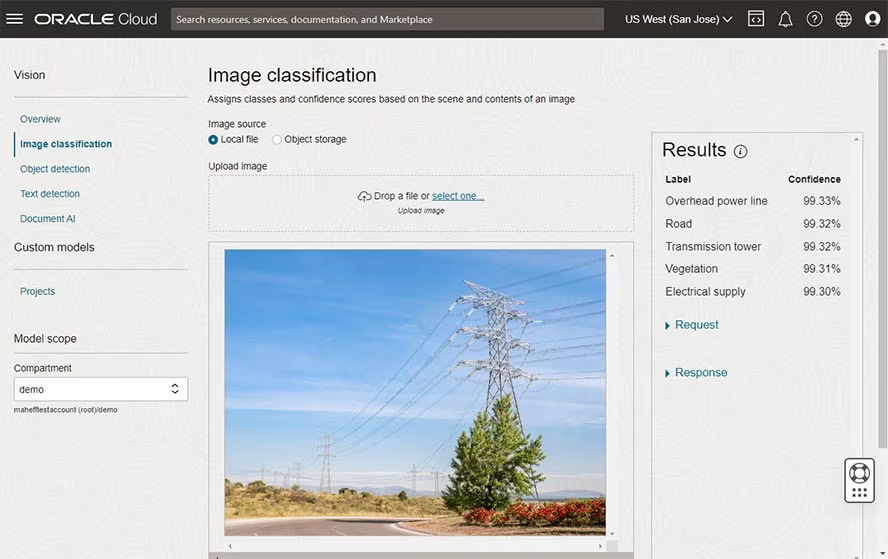
Task: Open the hamburger navigation menu
Action: click(x=15, y=19)
